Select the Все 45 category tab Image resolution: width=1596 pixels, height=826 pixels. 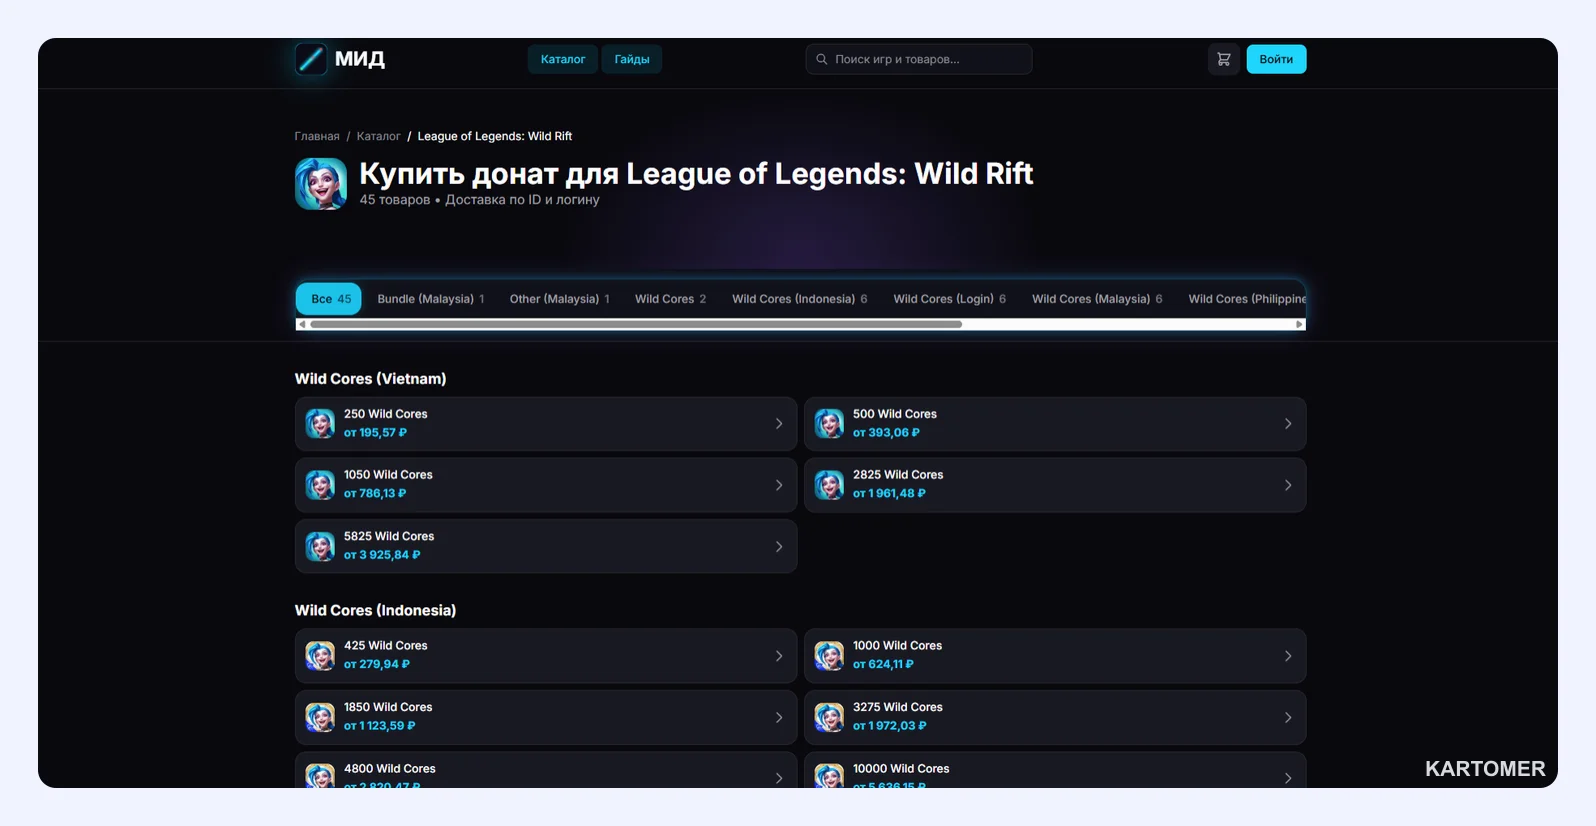[329, 299]
